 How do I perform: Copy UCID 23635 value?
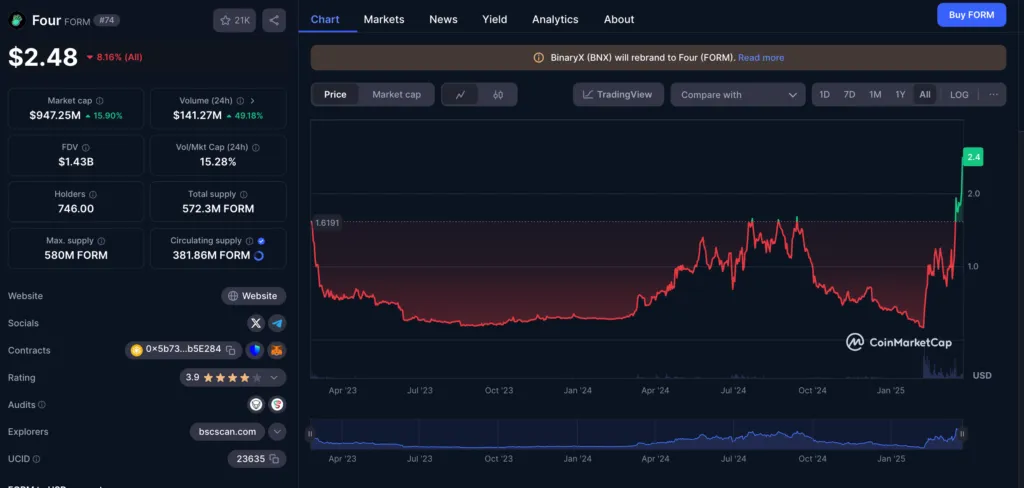[x=274, y=459]
